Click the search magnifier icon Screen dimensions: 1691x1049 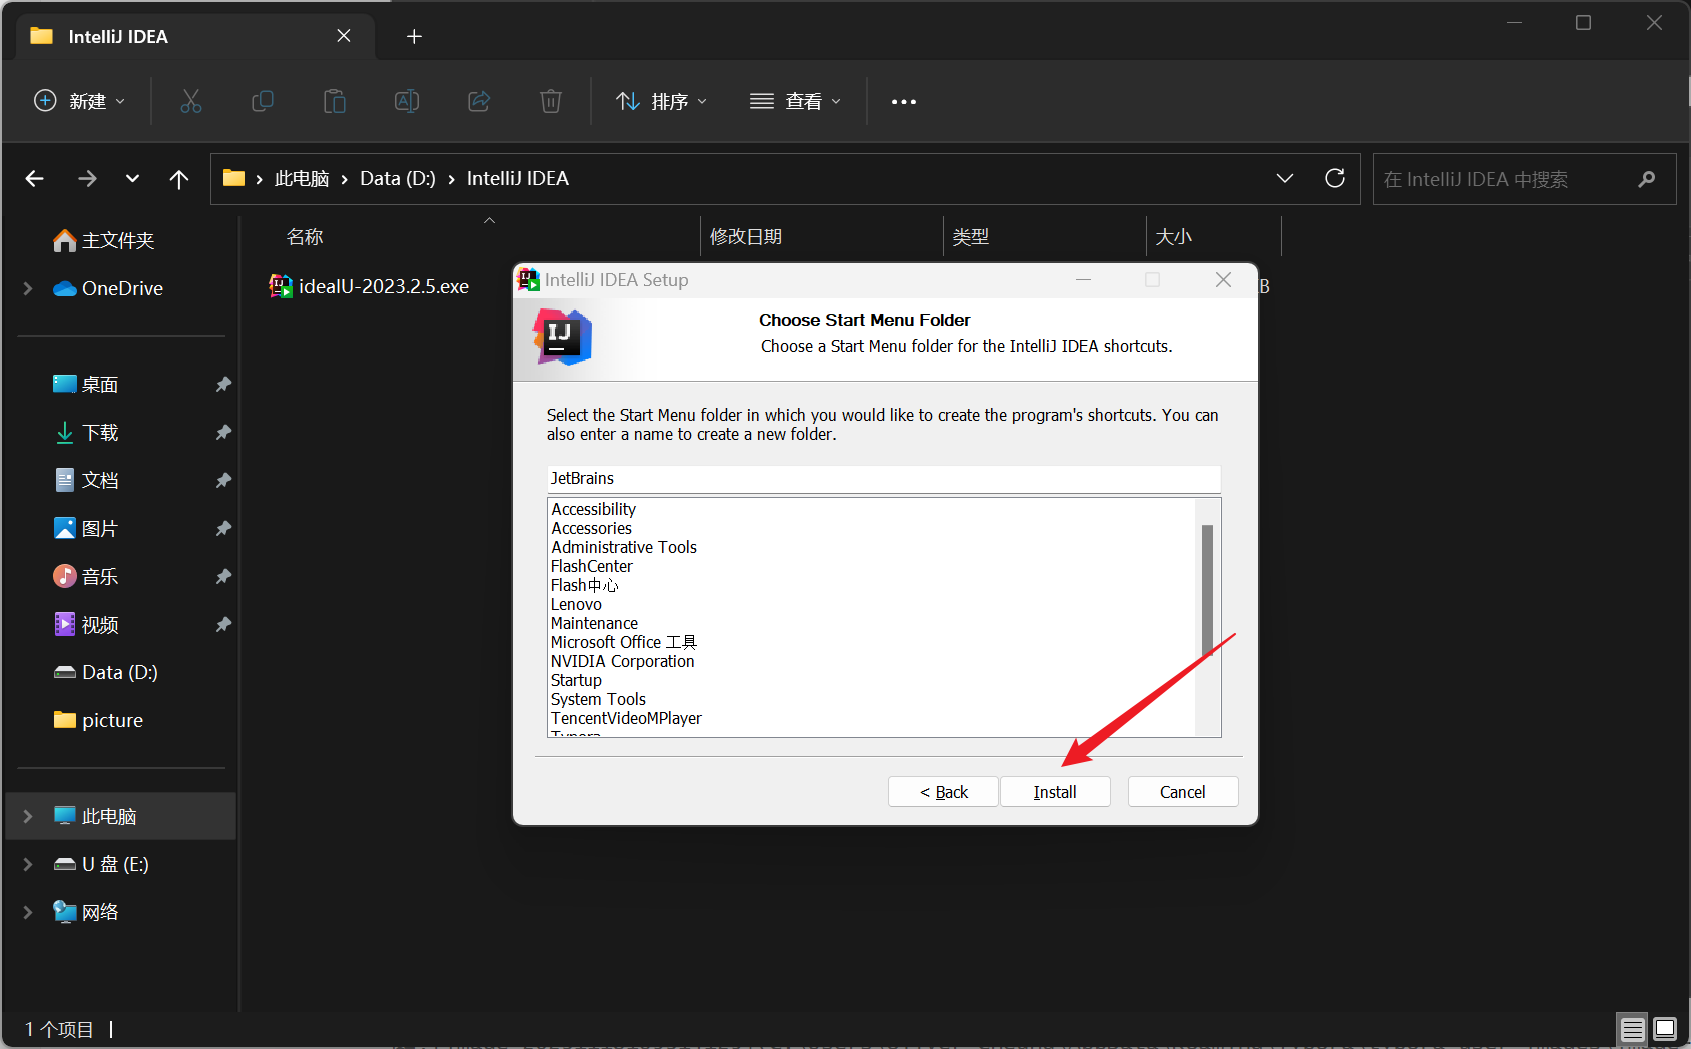(x=1646, y=179)
